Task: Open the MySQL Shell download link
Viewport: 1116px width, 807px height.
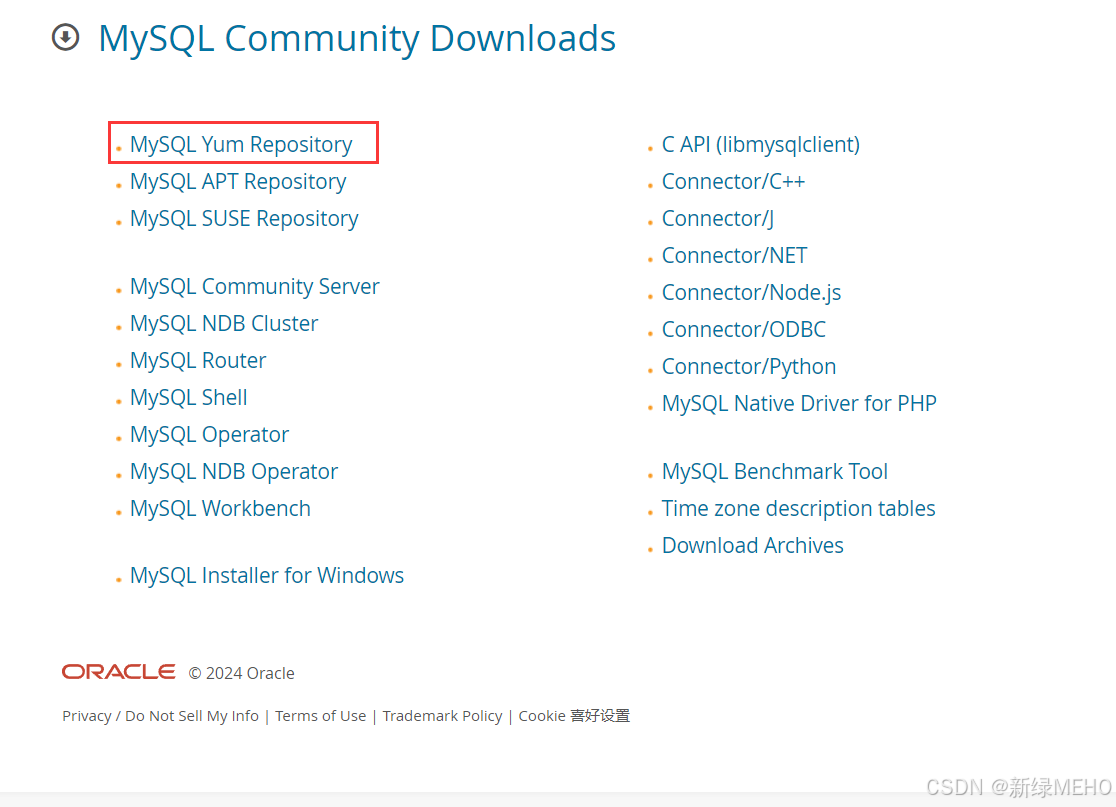Action: (x=189, y=397)
